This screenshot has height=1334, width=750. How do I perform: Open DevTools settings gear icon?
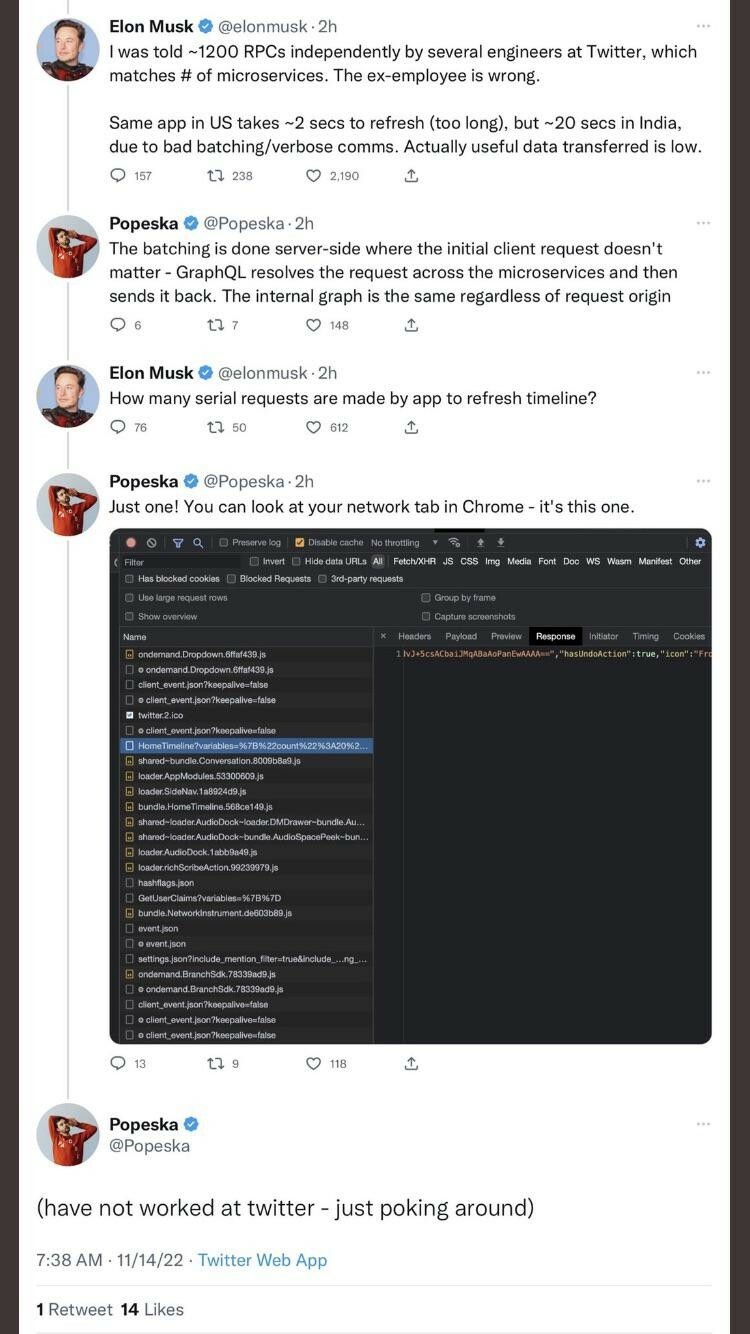[700, 542]
